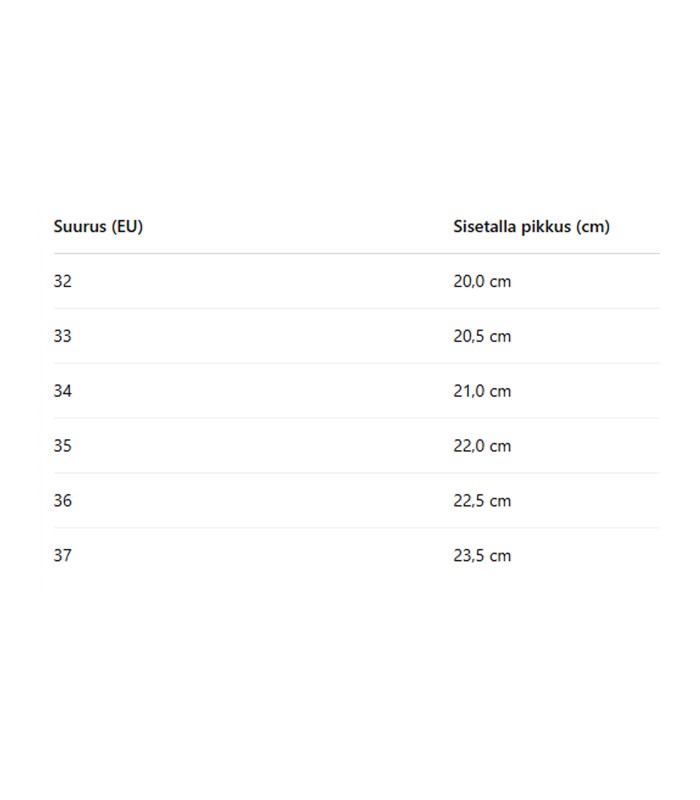Image resolution: width=700 pixels, height=800 pixels.
Task: Click the 23,5 insole length number
Action: pyautogui.click(x=469, y=555)
